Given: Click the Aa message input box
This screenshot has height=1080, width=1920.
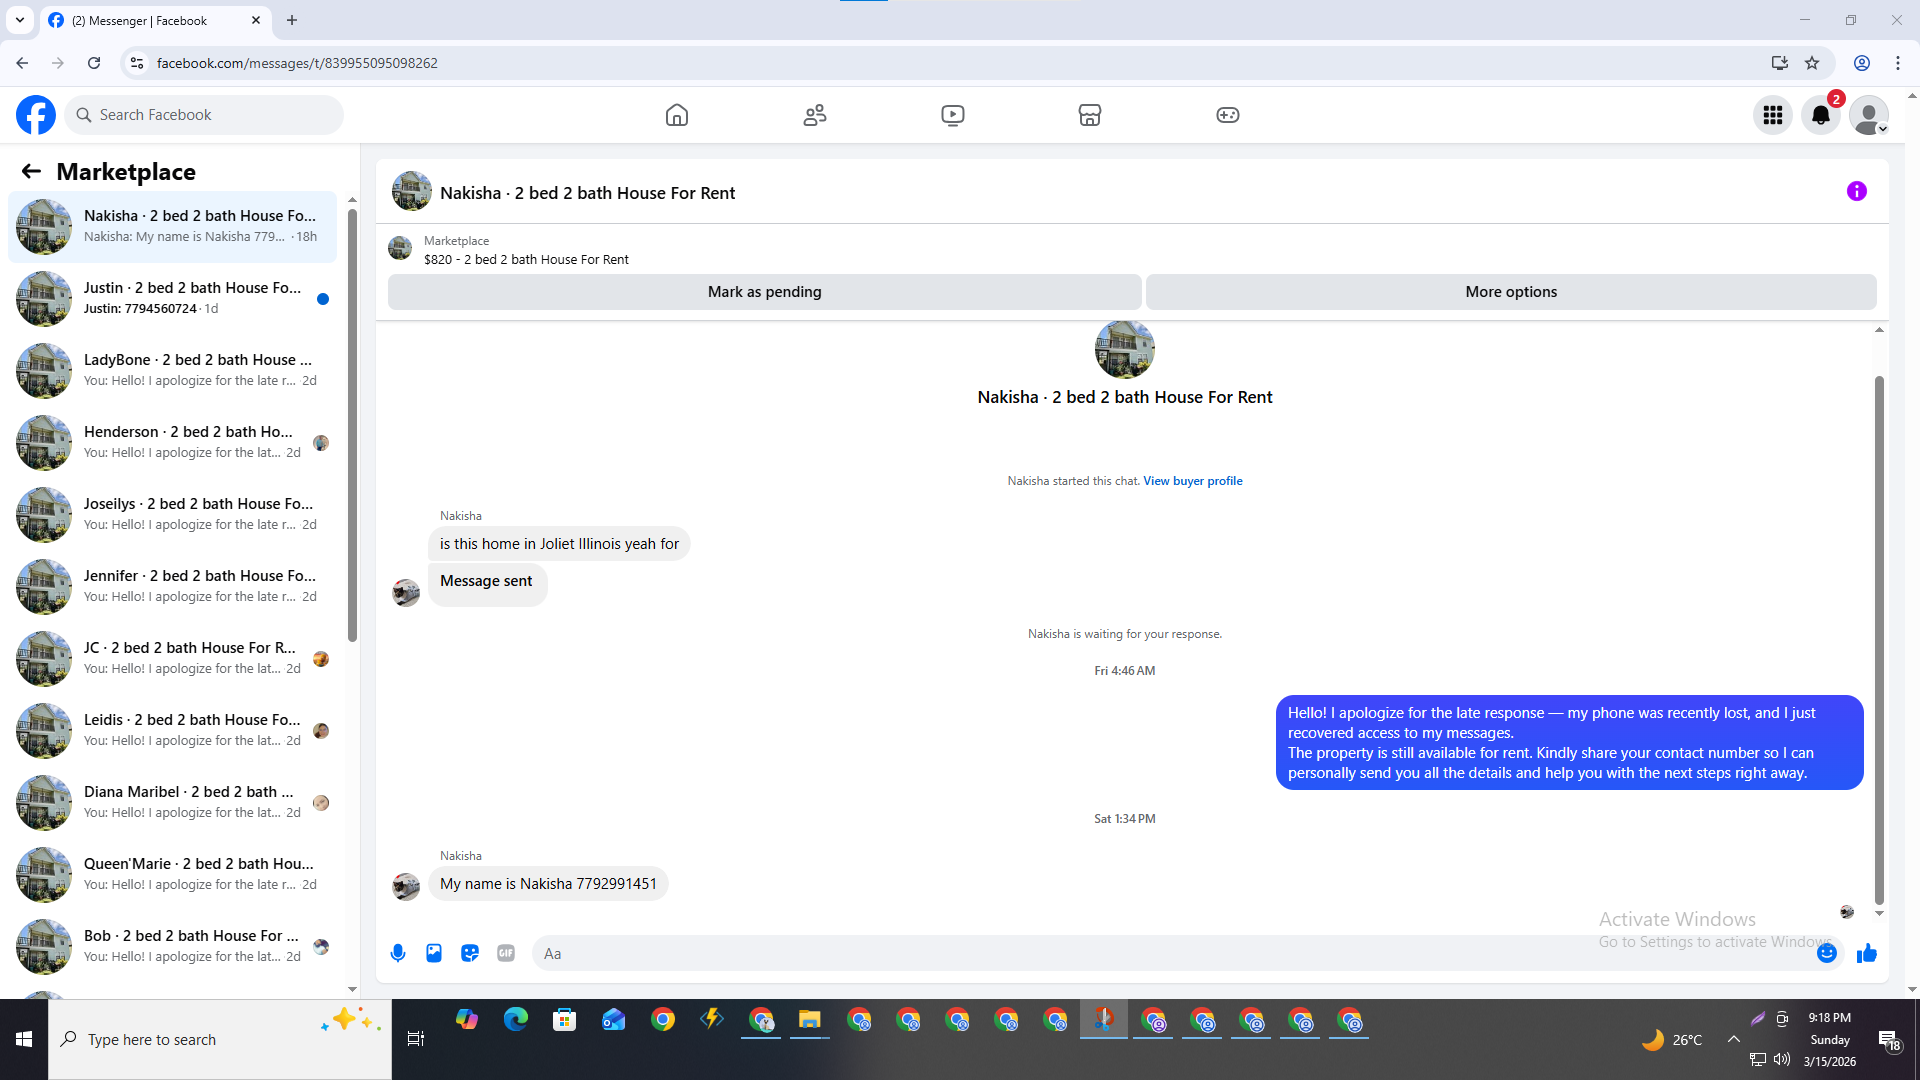Looking at the screenshot, I should [x=1170, y=953].
